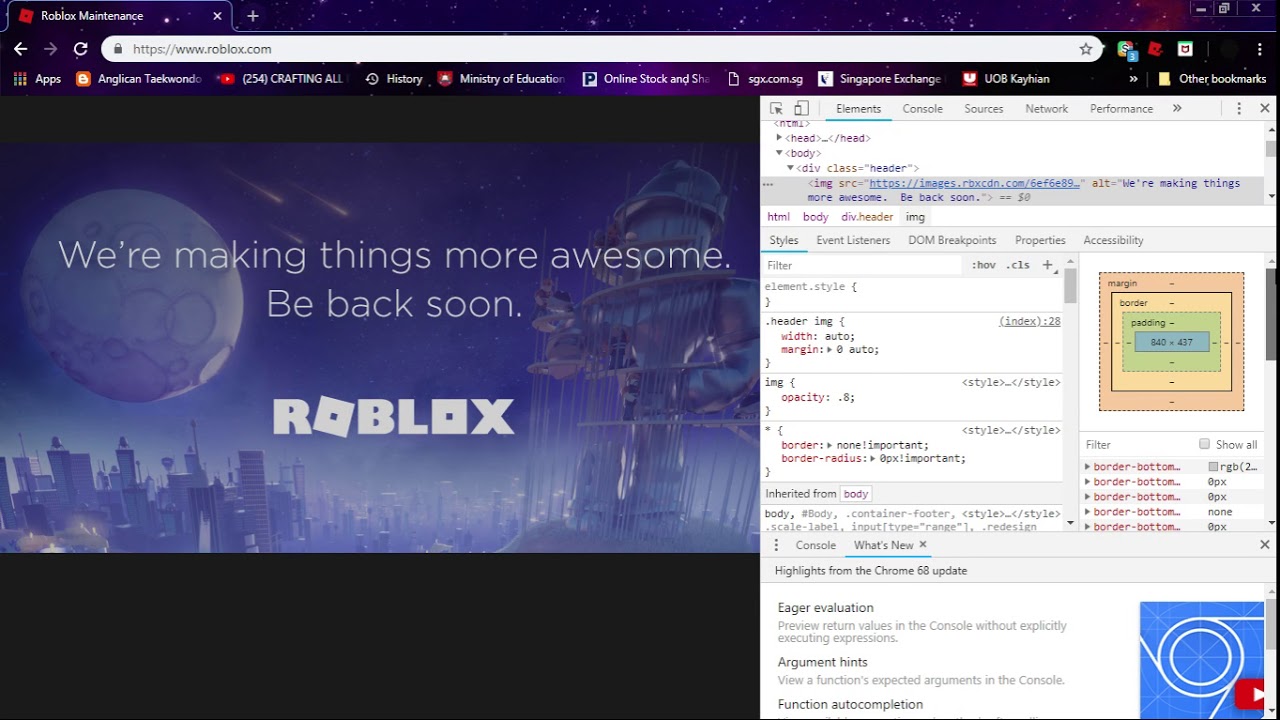This screenshot has width=1280, height=720.
Task: Click the computed styles Filter field
Action: click(1138, 444)
